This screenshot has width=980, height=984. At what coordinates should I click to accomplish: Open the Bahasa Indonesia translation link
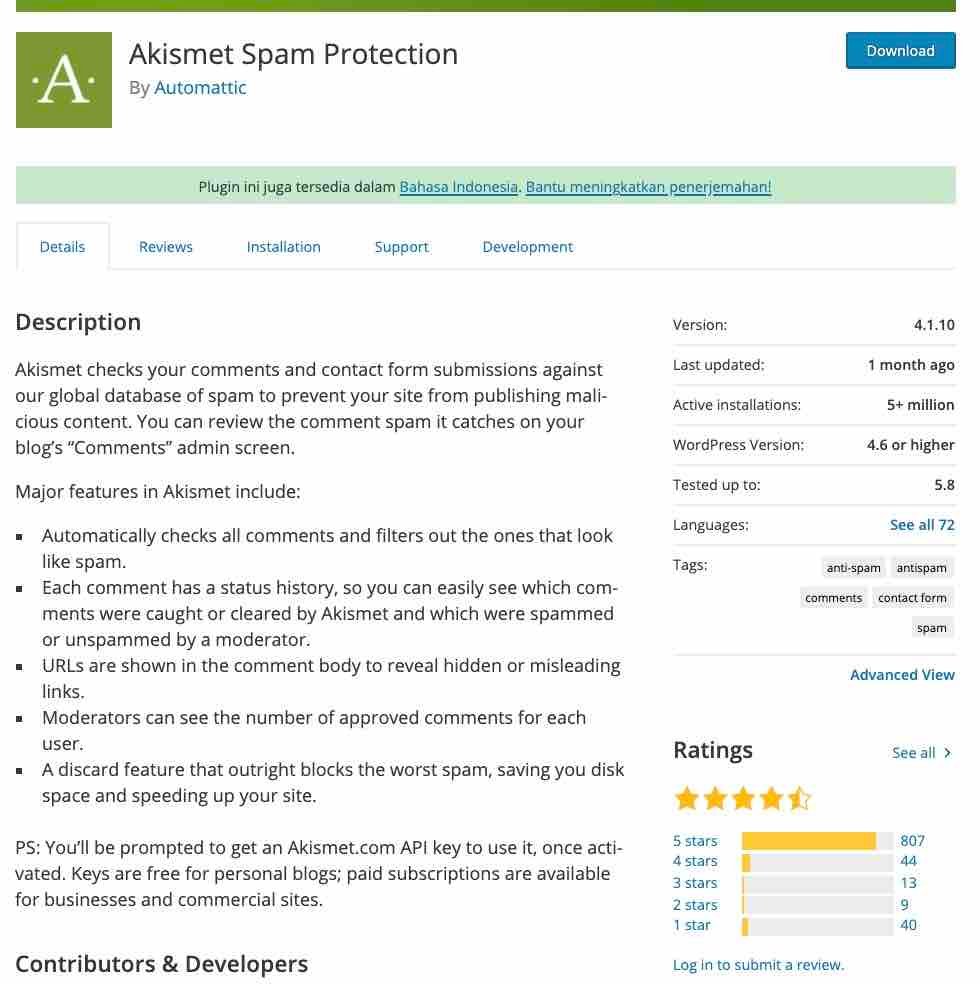pyautogui.click(x=458, y=186)
